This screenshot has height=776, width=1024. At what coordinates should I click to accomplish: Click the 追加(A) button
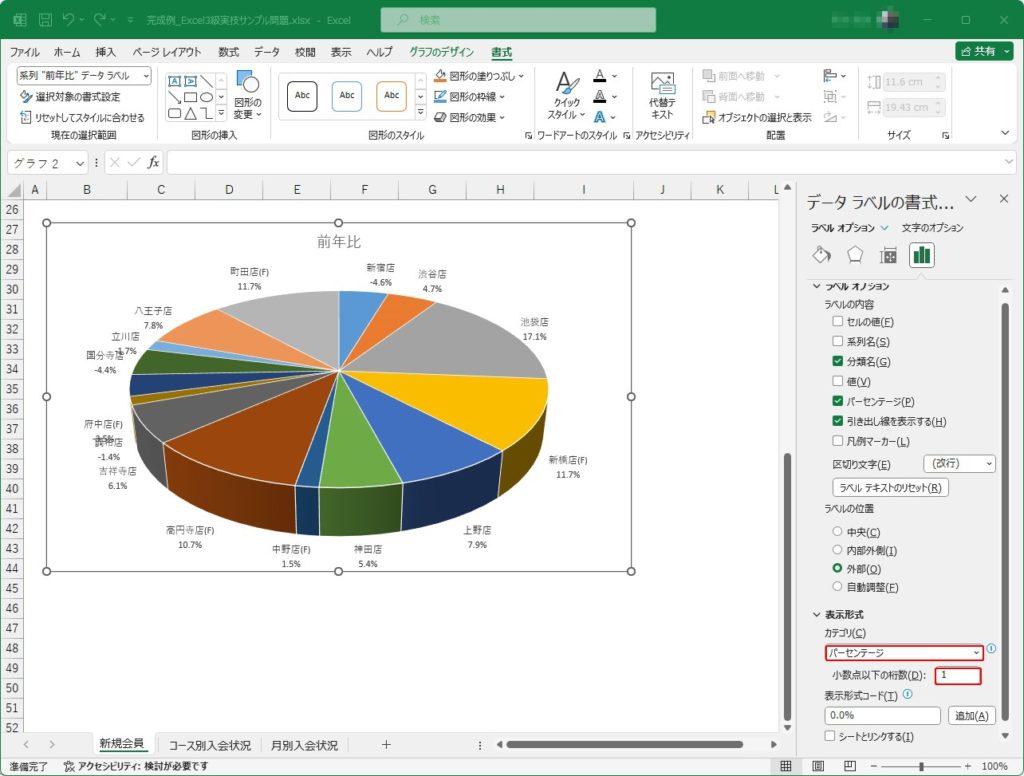[971, 715]
